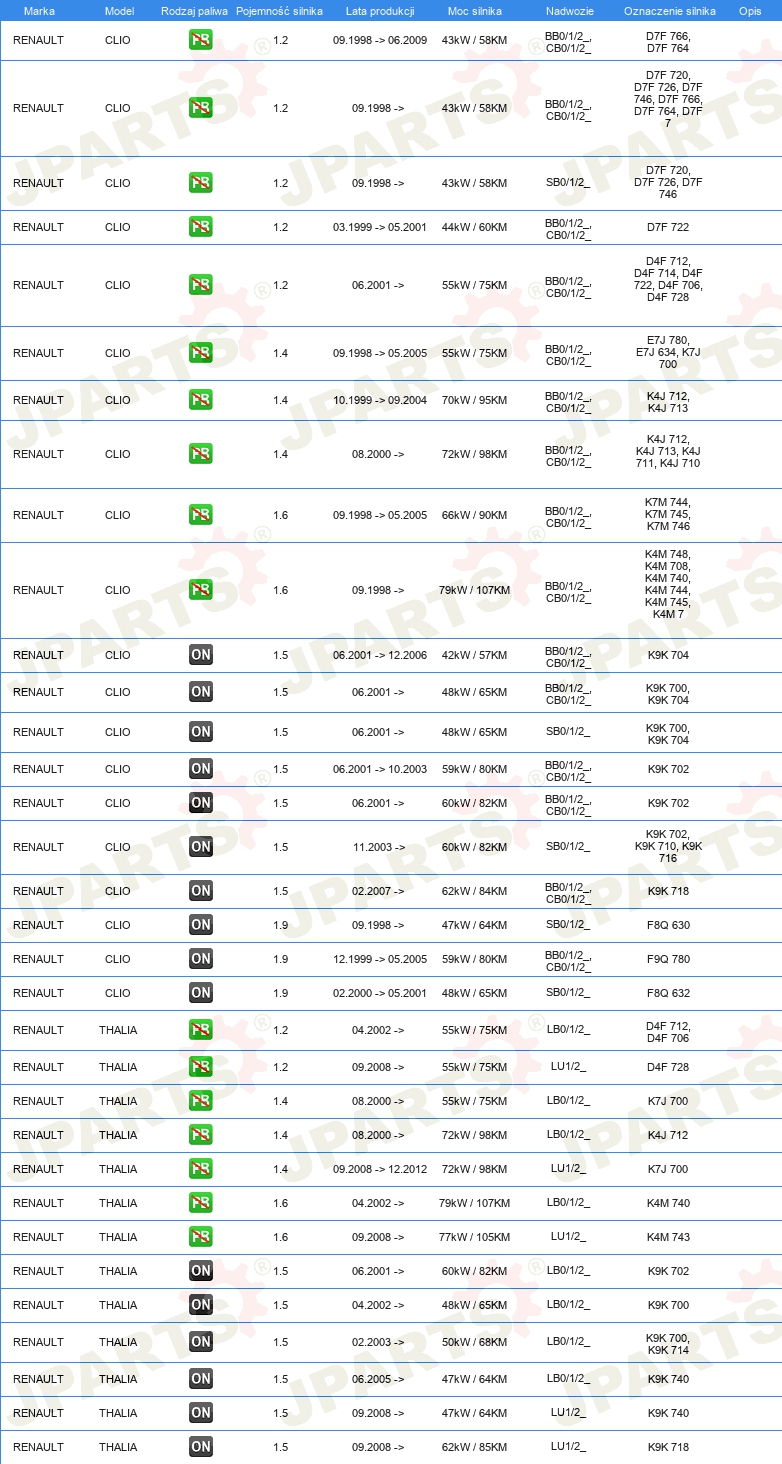Viewport: 782px width, 1464px height.
Task: Click petrol icon in Clio D7F 722 row
Action: coord(200,227)
